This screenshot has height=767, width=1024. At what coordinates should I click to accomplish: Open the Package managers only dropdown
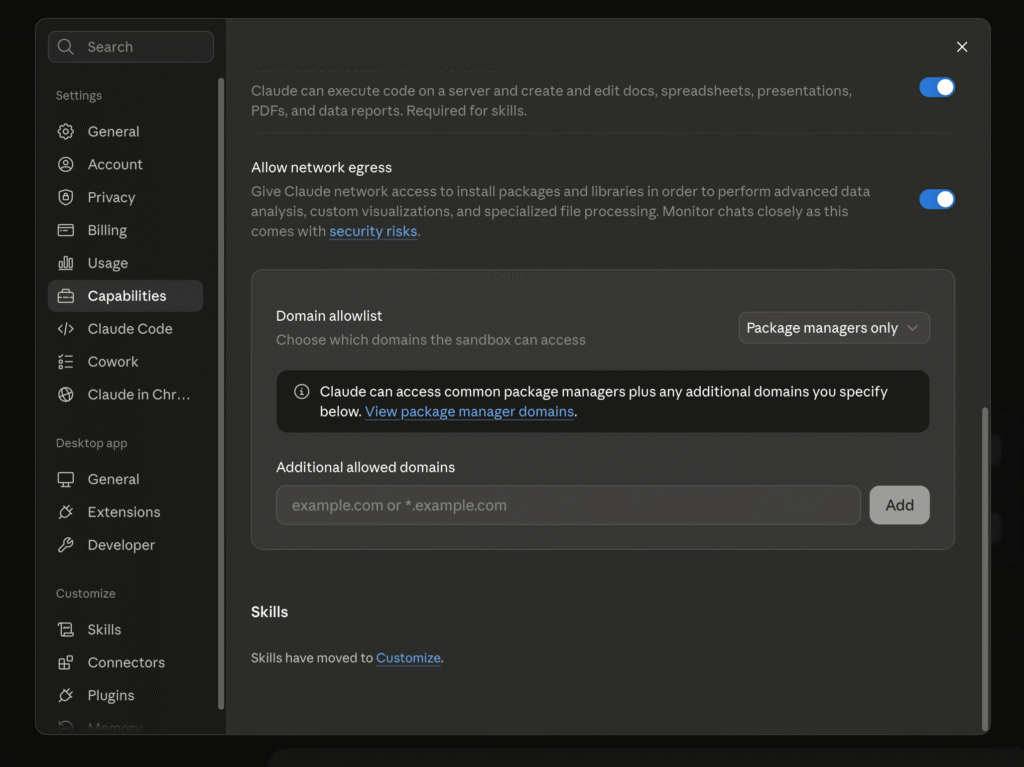click(x=833, y=328)
